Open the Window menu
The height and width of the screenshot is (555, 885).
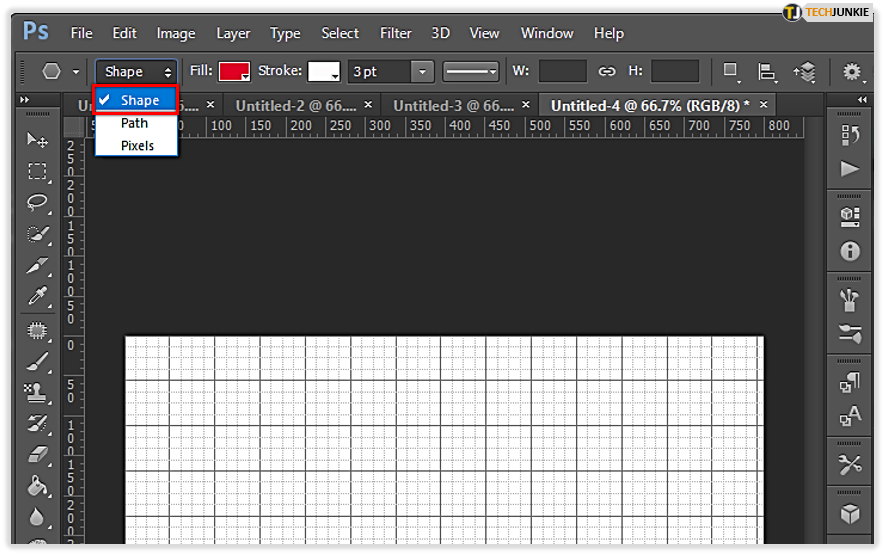[x=547, y=33]
